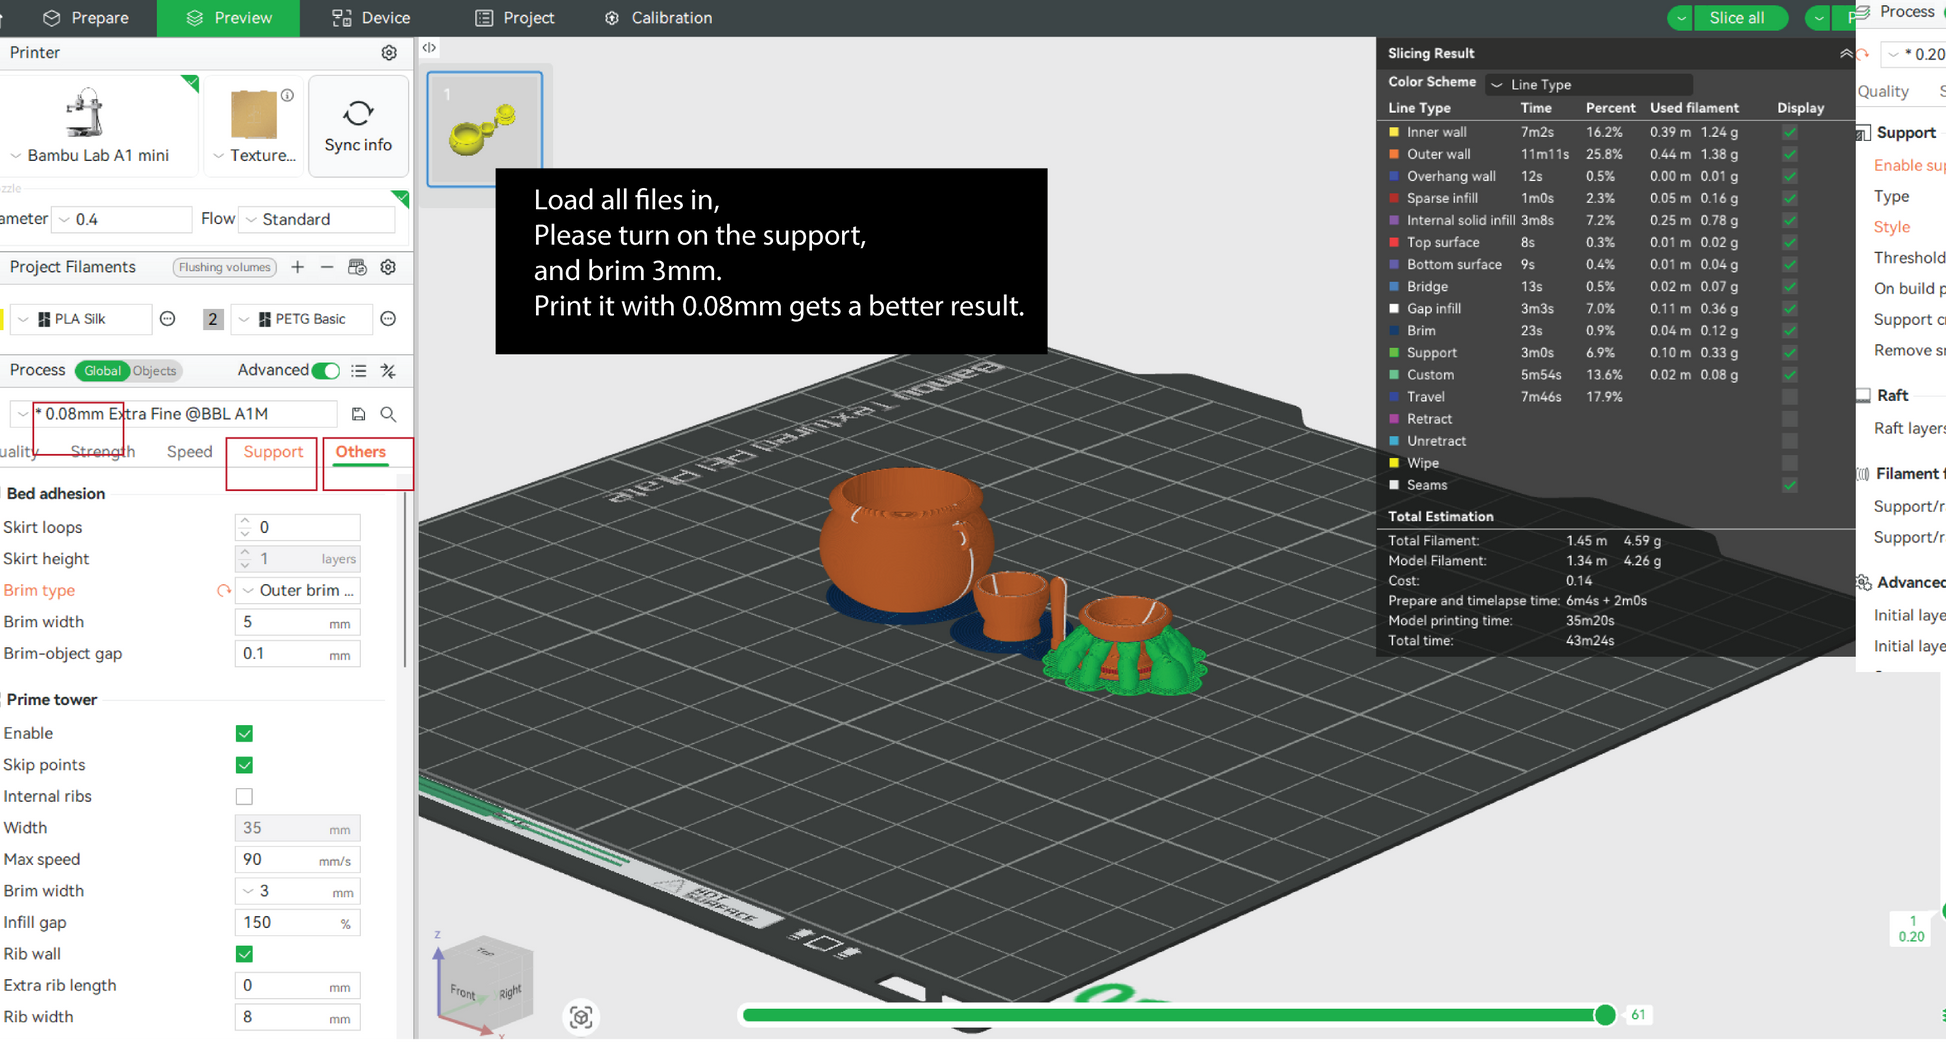The image size is (1946, 1047).
Task: Remove a project filament with minus icon
Action: pos(327,267)
